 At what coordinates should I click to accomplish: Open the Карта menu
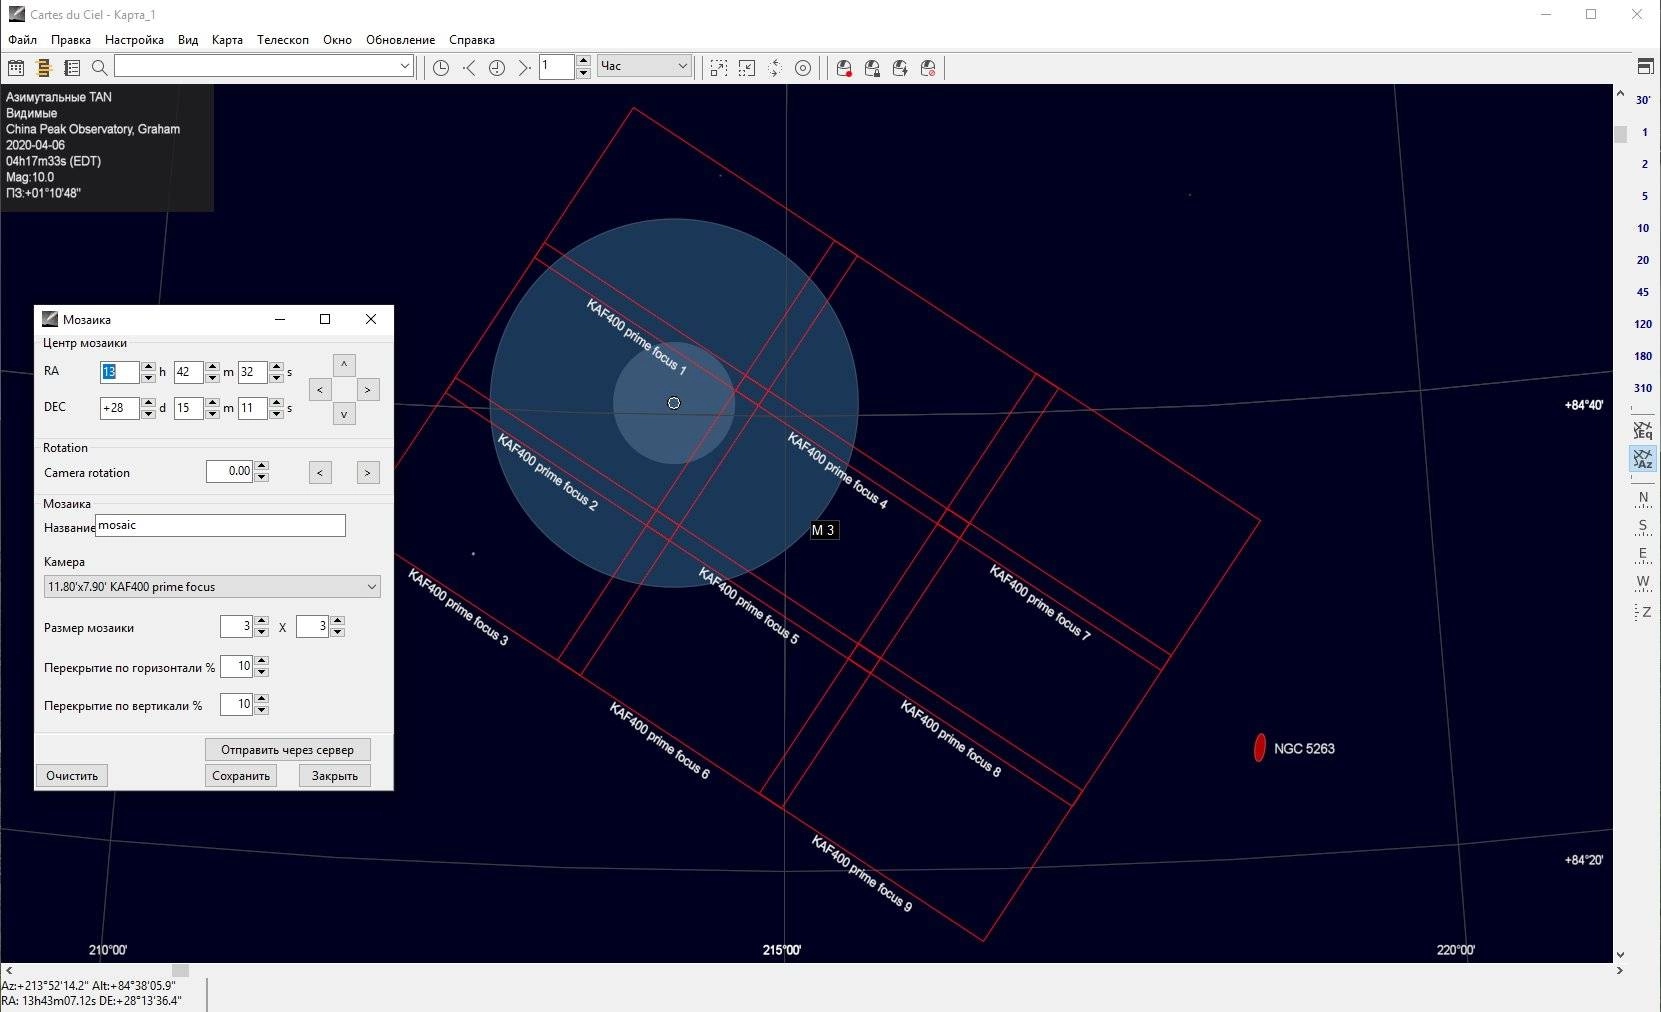coord(227,40)
